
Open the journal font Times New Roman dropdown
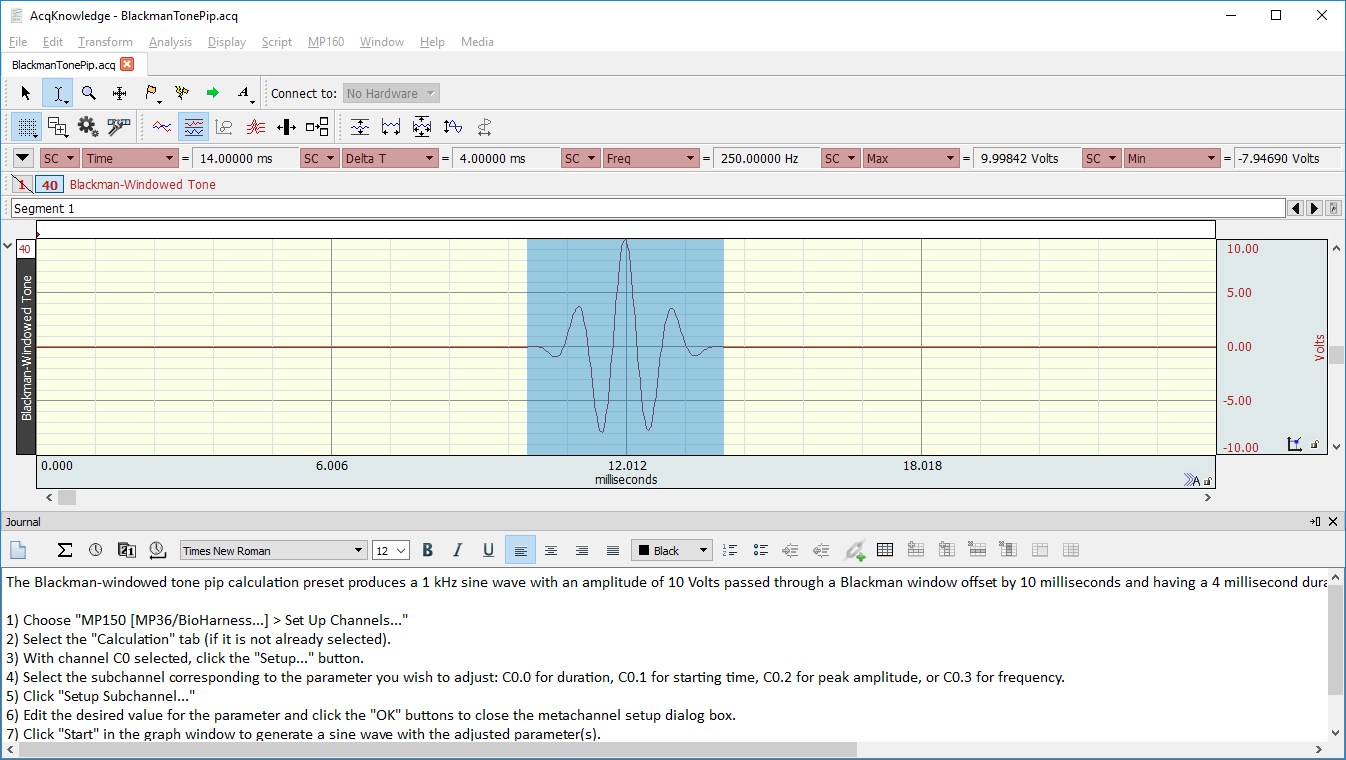point(273,550)
